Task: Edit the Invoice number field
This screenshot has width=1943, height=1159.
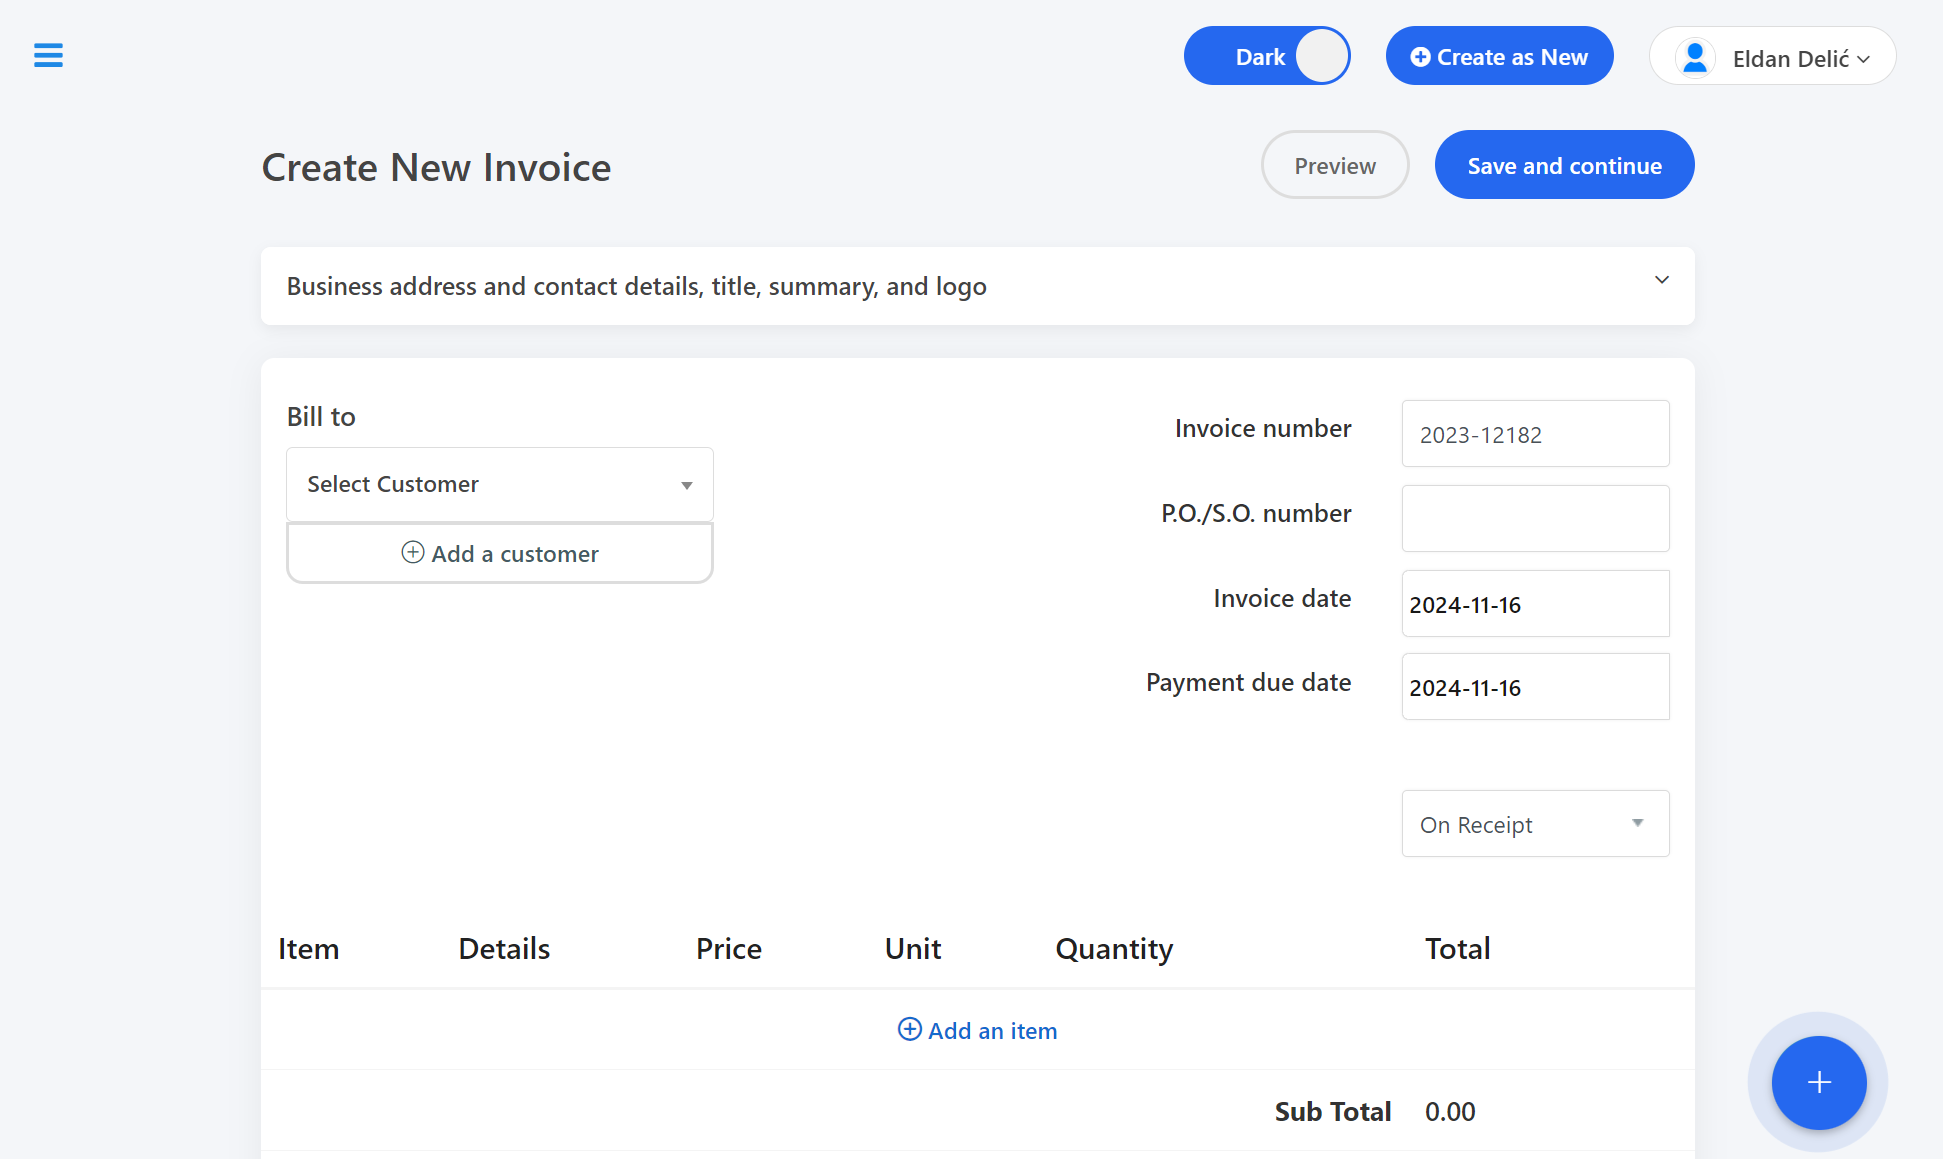Action: 1535,434
